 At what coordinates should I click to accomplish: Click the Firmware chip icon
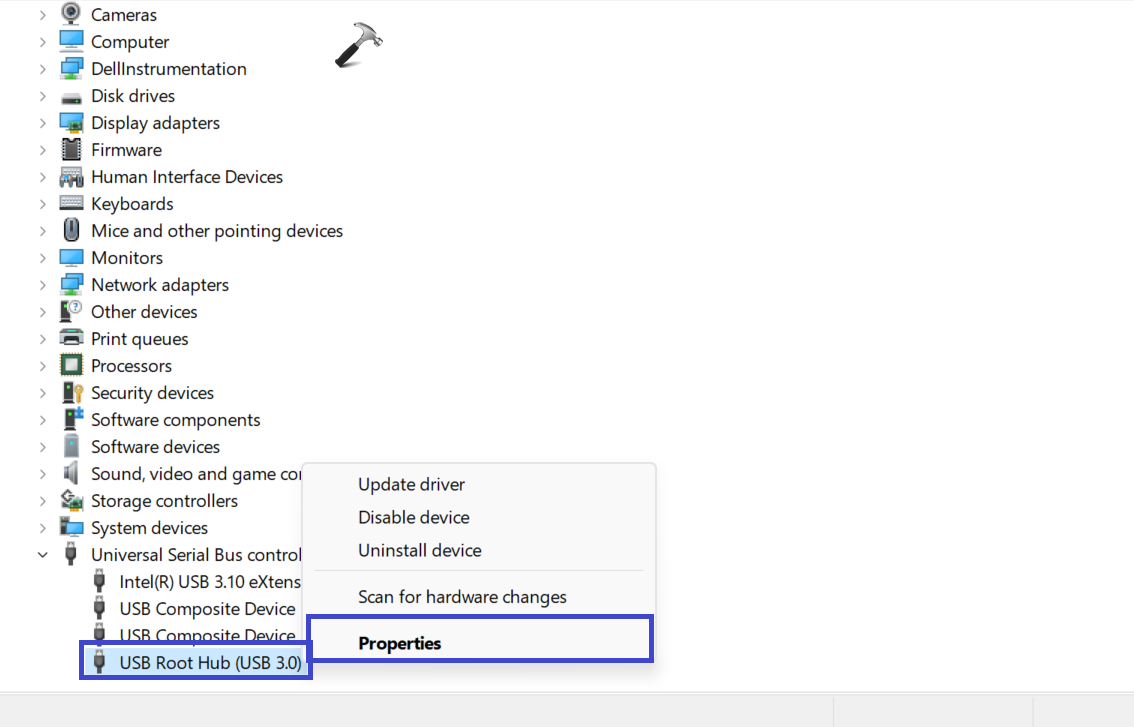click(71, 150)
